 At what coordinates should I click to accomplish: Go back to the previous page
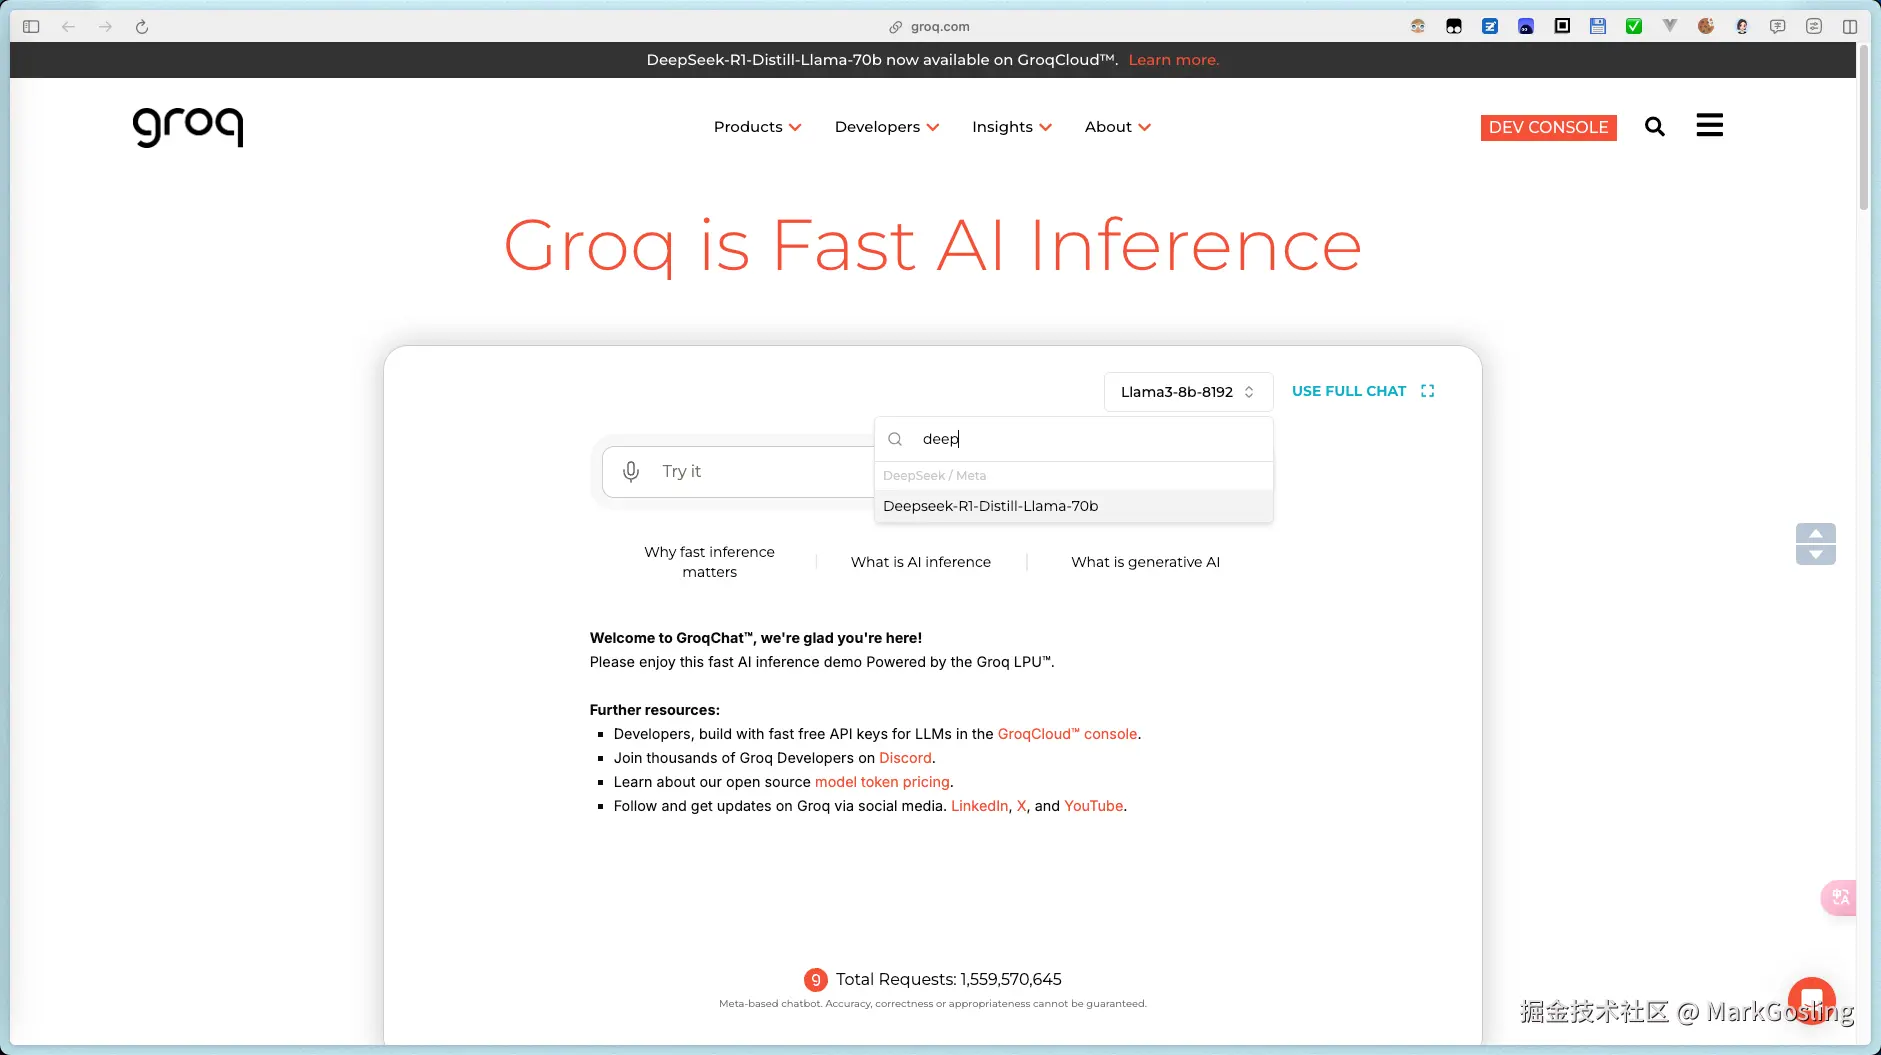[x=68, y=27]
